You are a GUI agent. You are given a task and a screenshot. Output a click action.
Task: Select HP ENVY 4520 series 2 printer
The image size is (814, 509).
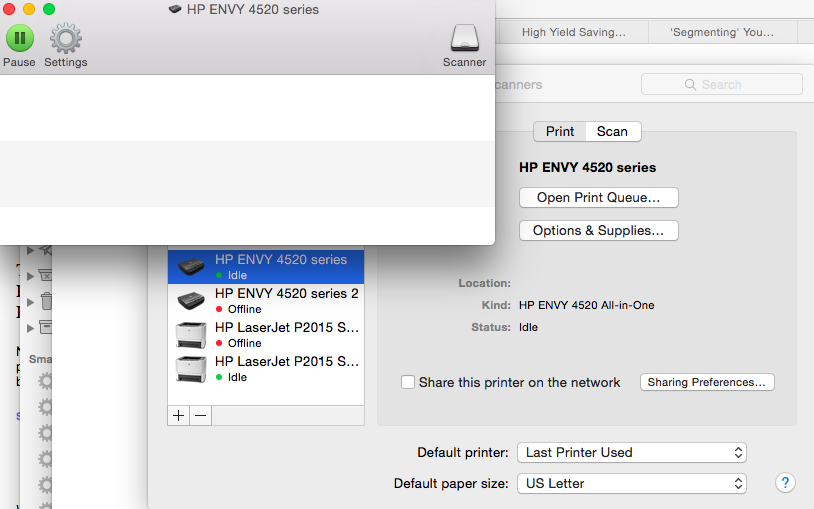click(266, 301)
